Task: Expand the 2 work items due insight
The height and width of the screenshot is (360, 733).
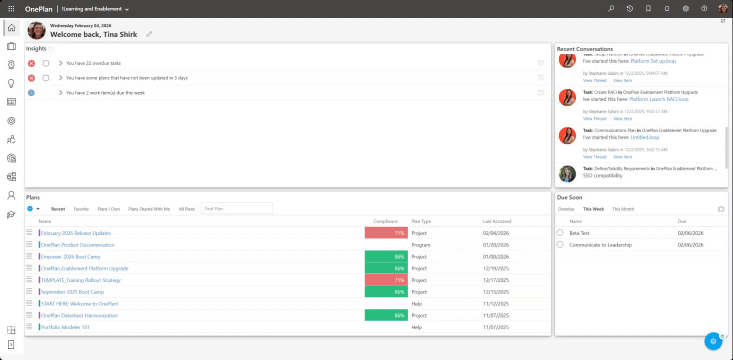Action: pos(60,93)
